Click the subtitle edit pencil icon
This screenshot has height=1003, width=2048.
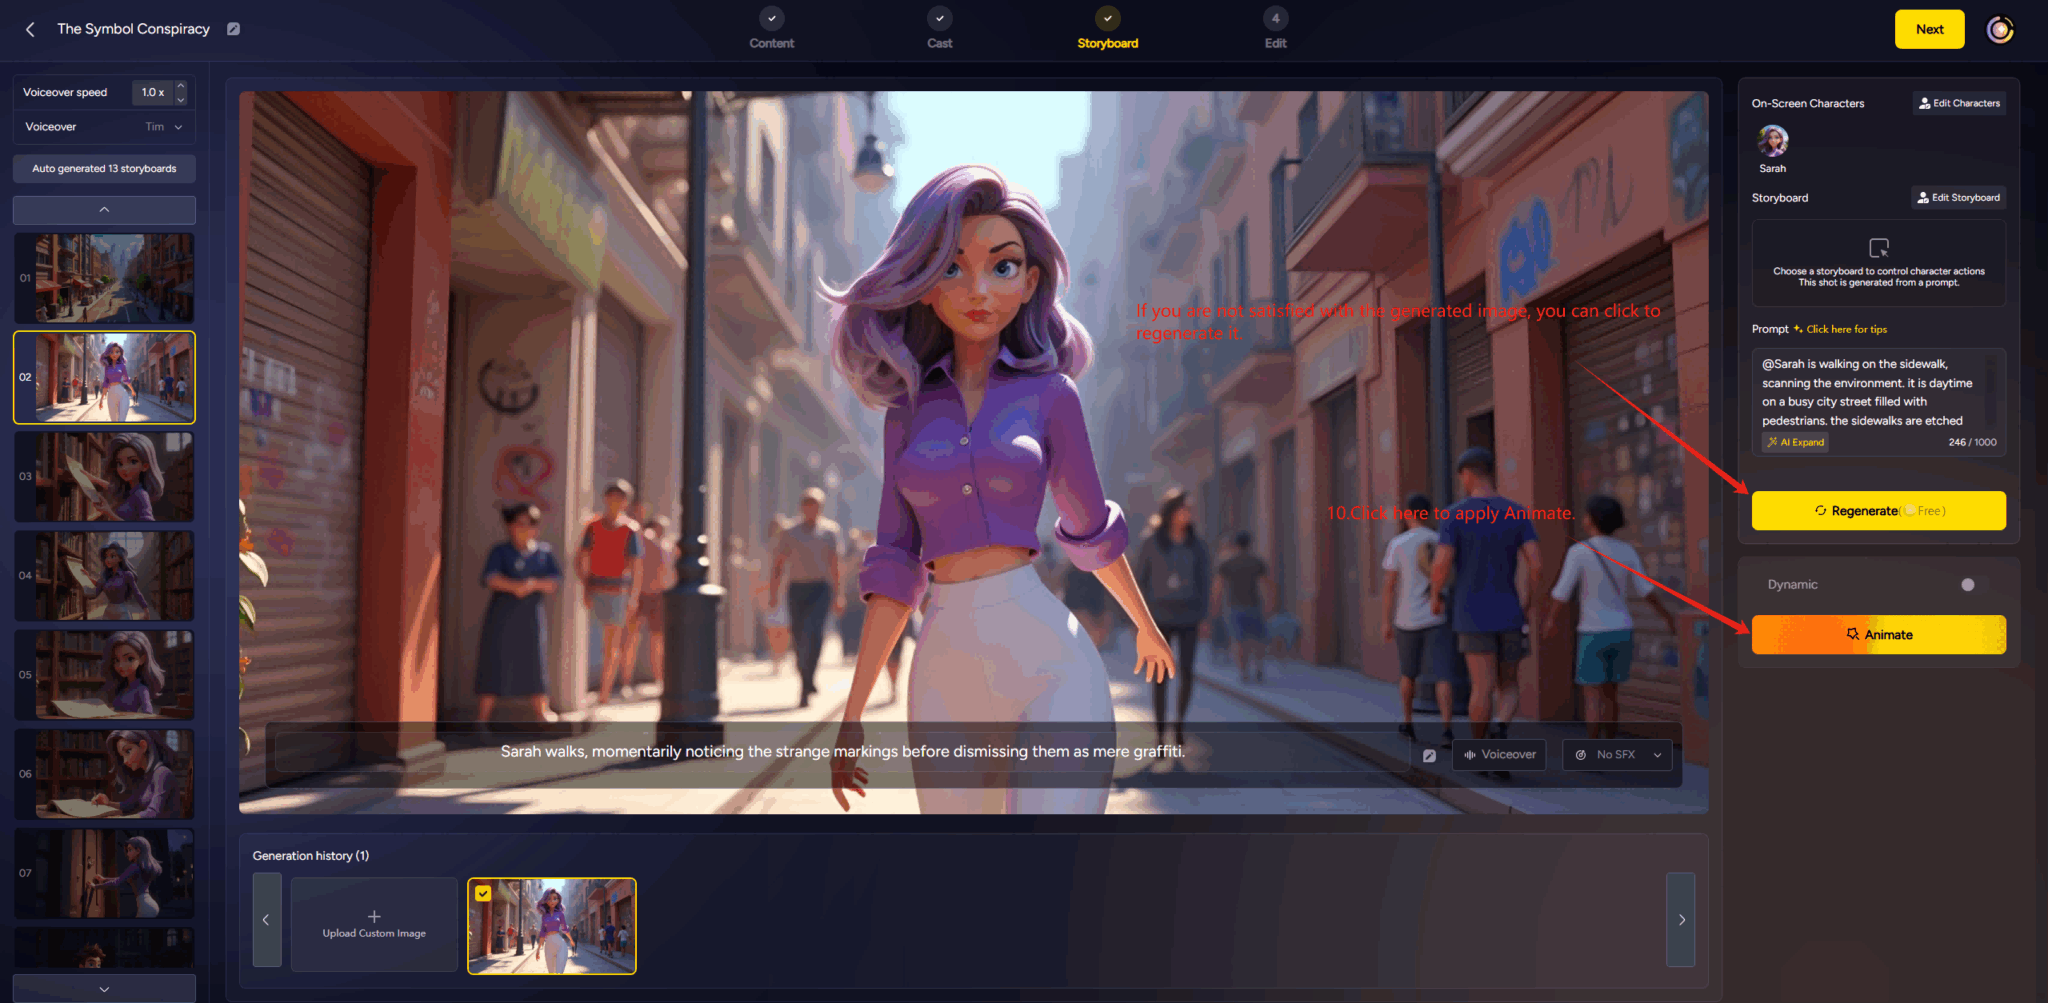click(1429, 755)
